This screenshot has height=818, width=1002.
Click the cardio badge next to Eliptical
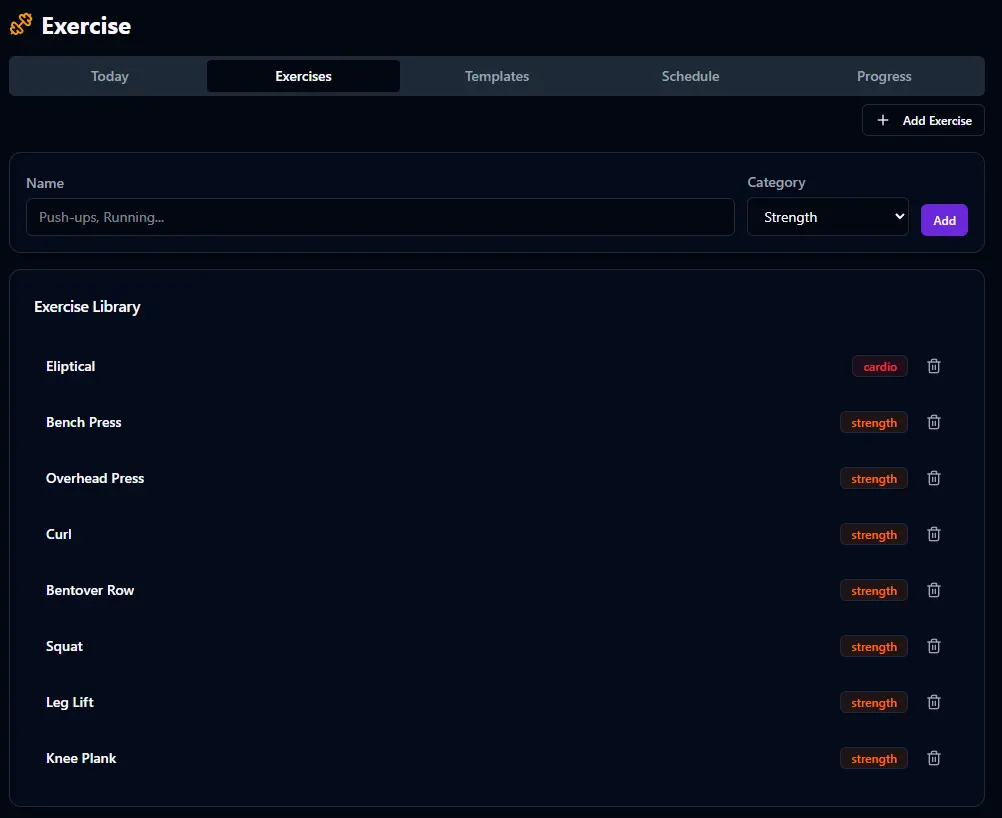pos(879,366)
